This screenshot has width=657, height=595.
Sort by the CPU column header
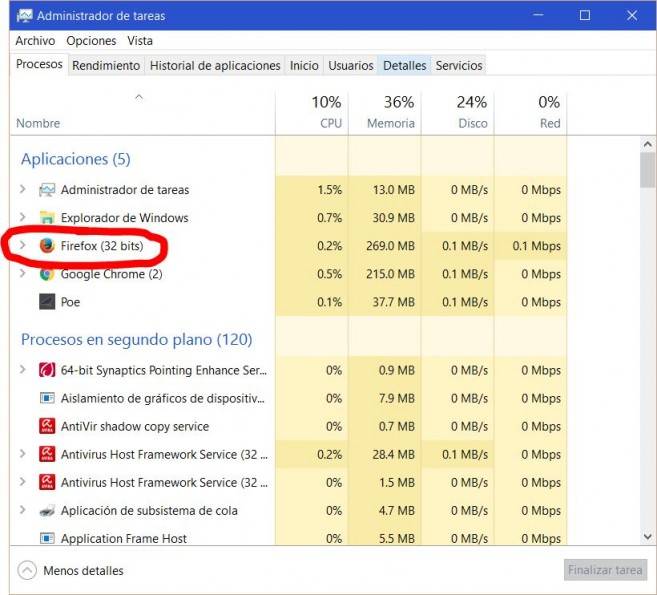tap(312, 113)
